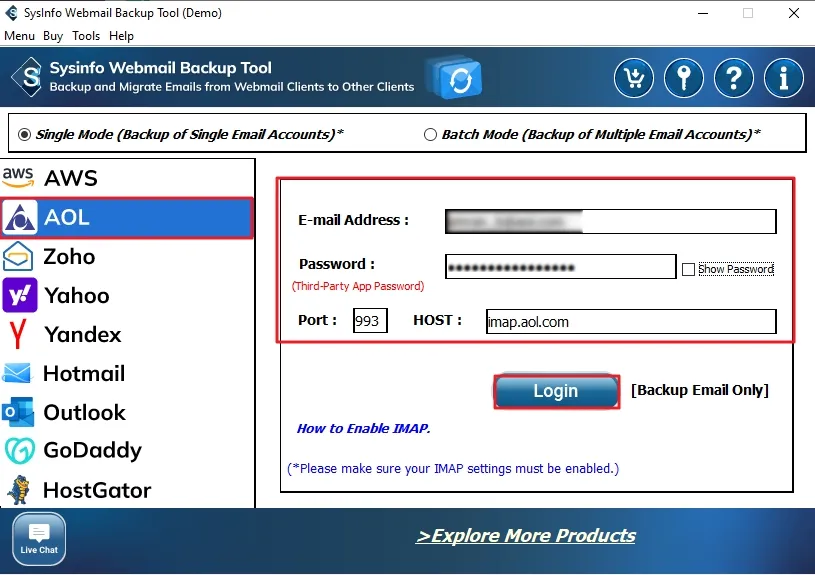Select Hotmail in the provider list
The height and width of the screenshot is (575, 815).
tap(127, 373)
